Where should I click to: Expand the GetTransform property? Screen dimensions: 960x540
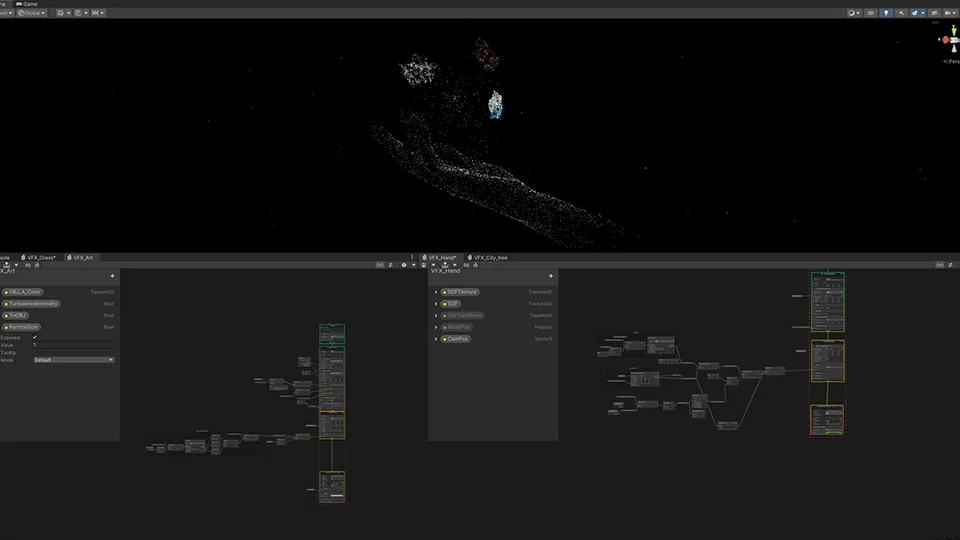point(436,315)
